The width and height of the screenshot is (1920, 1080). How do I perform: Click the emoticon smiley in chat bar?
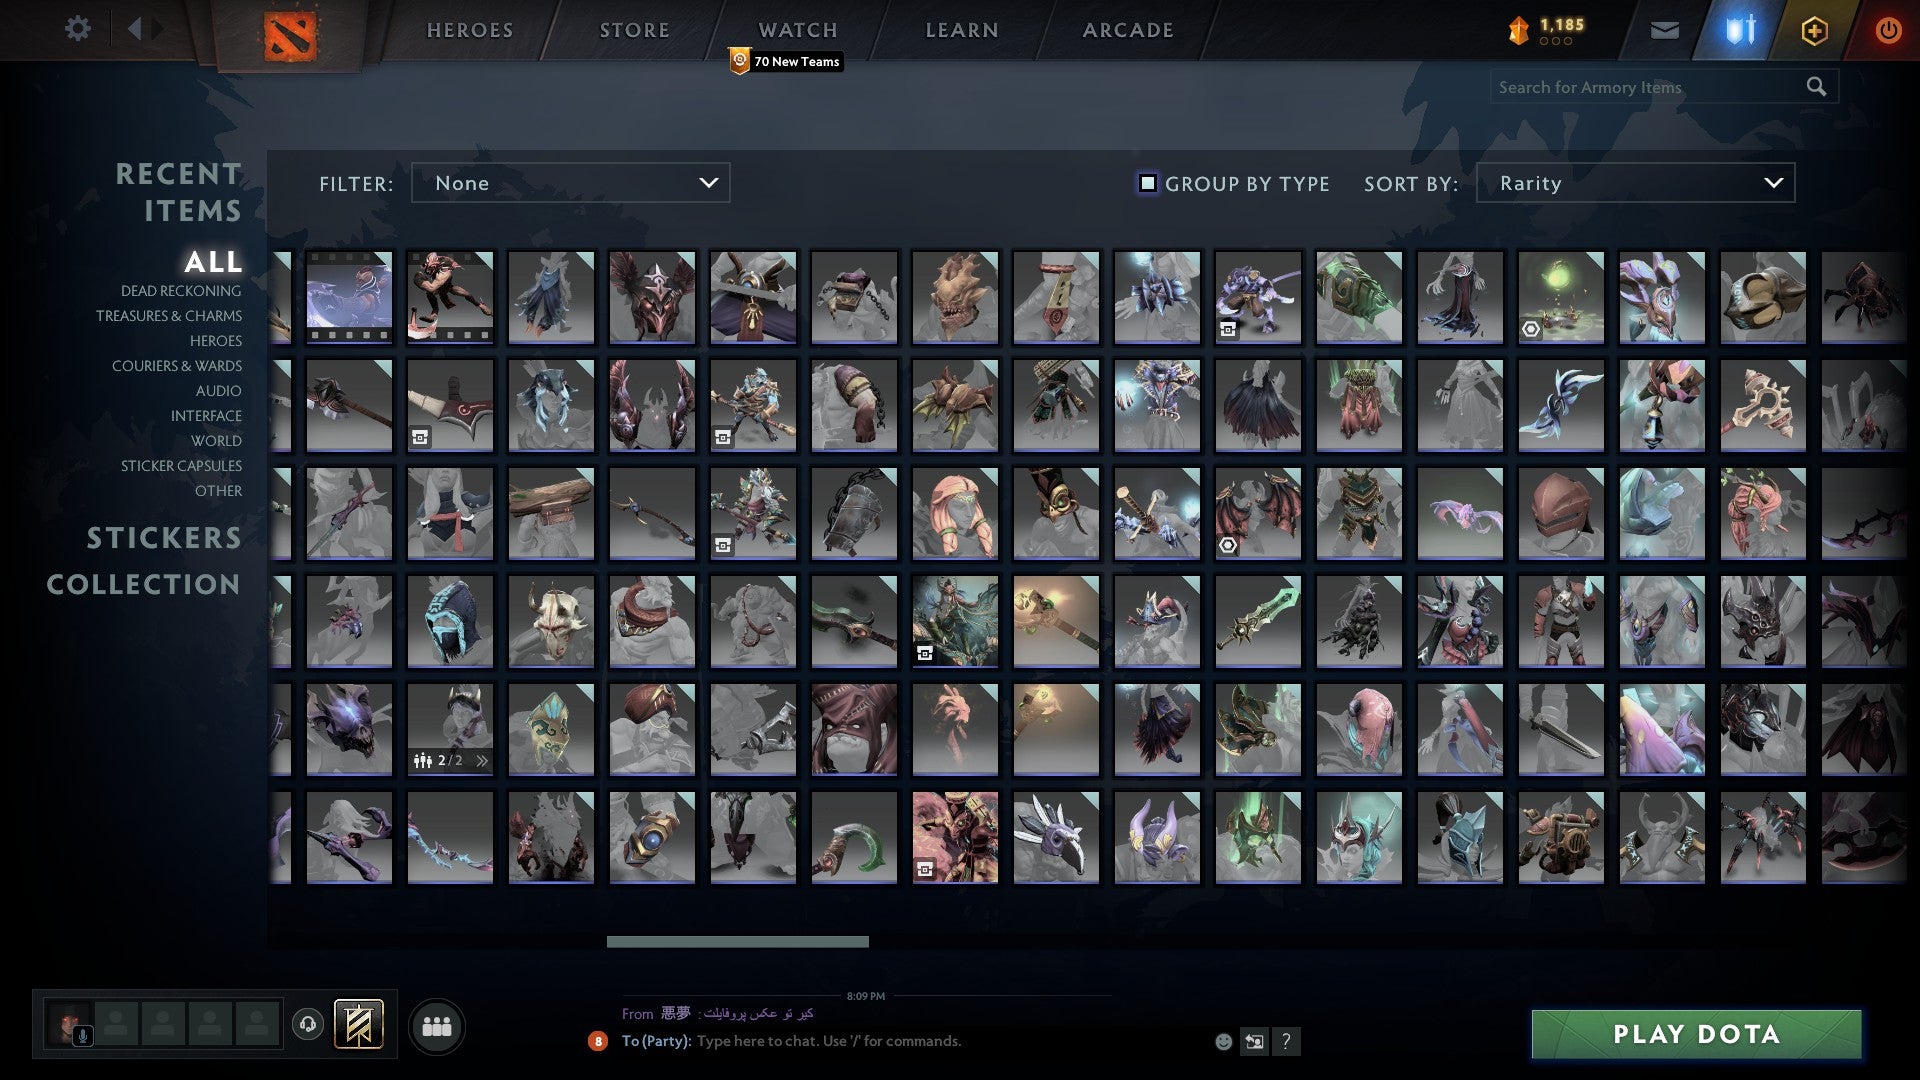click(1224, 1041)
